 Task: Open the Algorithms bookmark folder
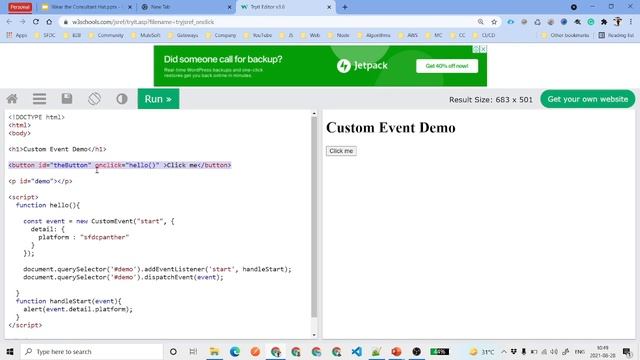click(x=373, y=36)
